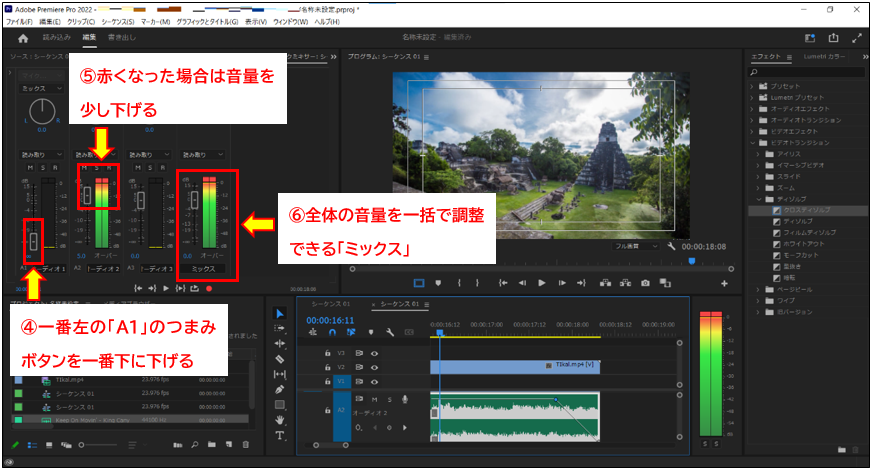Open the share export icon in header
Screen dimensions: 872x470
tap(833, 38)
